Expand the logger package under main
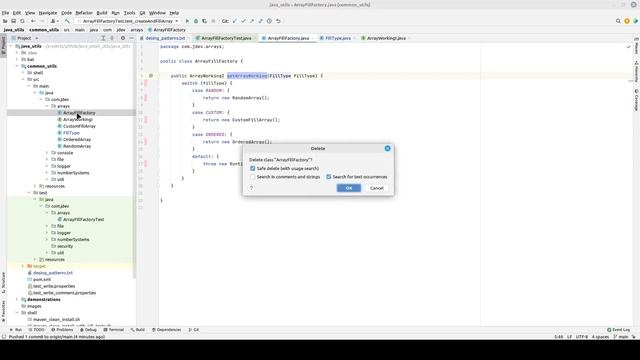Screen dimensions: 640x360 coord(47,166)
